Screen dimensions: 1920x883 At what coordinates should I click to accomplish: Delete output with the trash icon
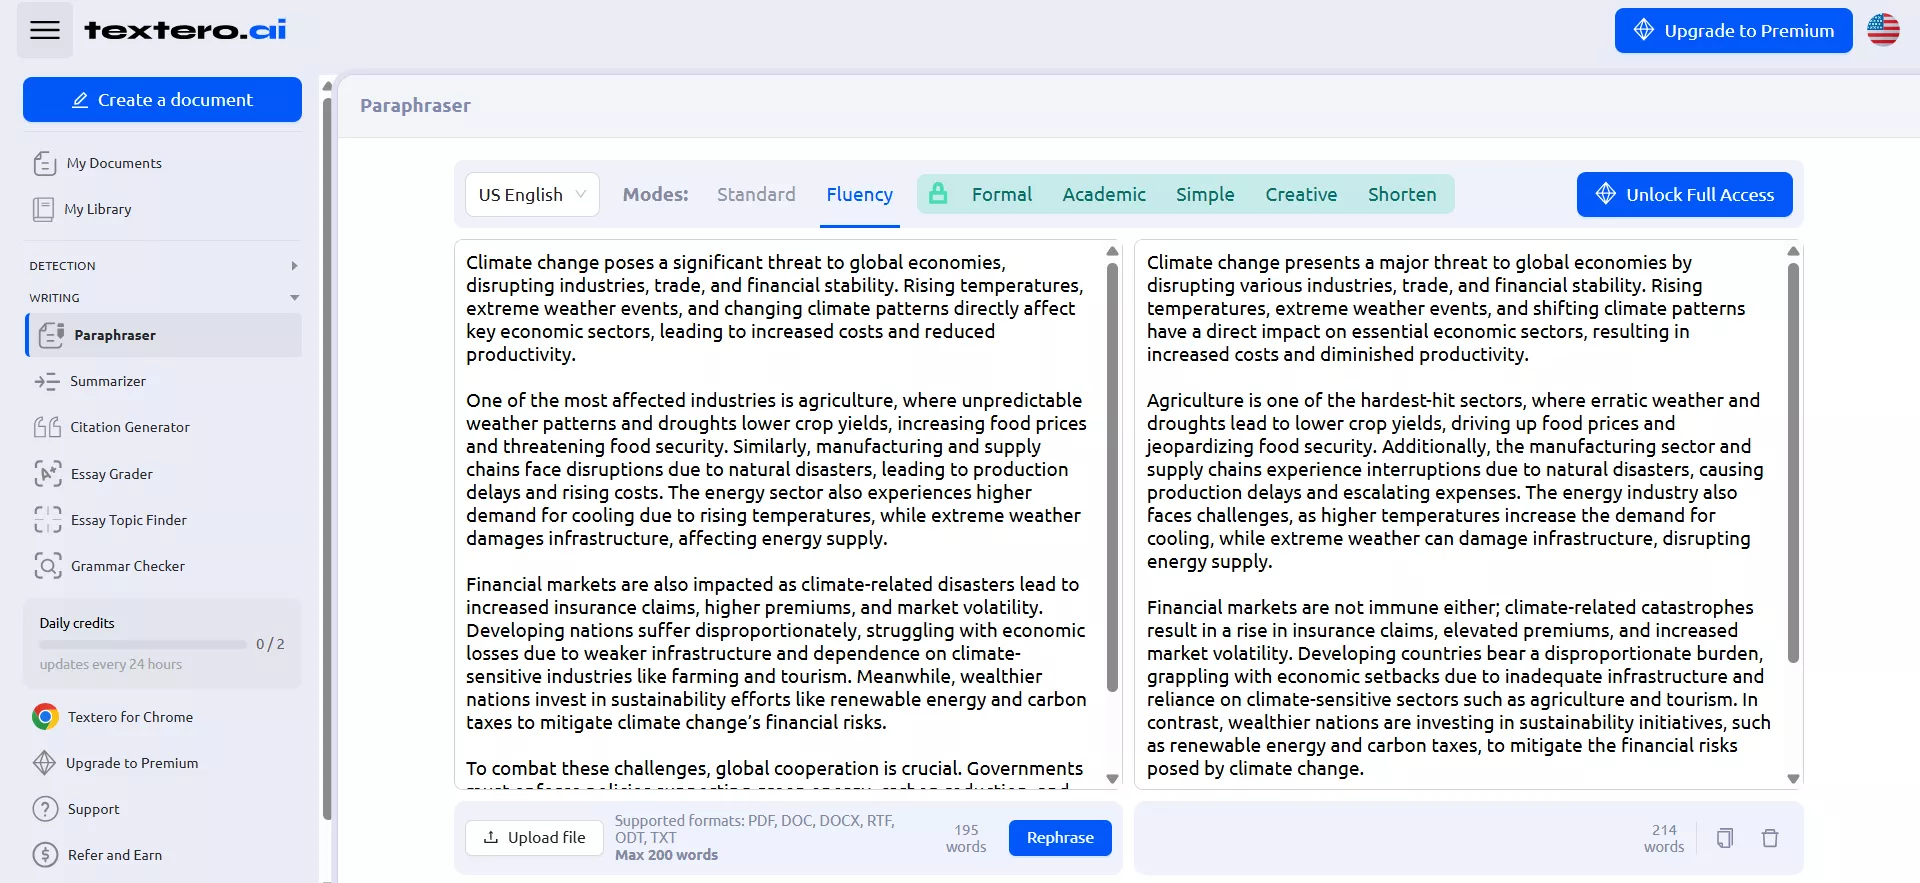[x=1769, y=838]
